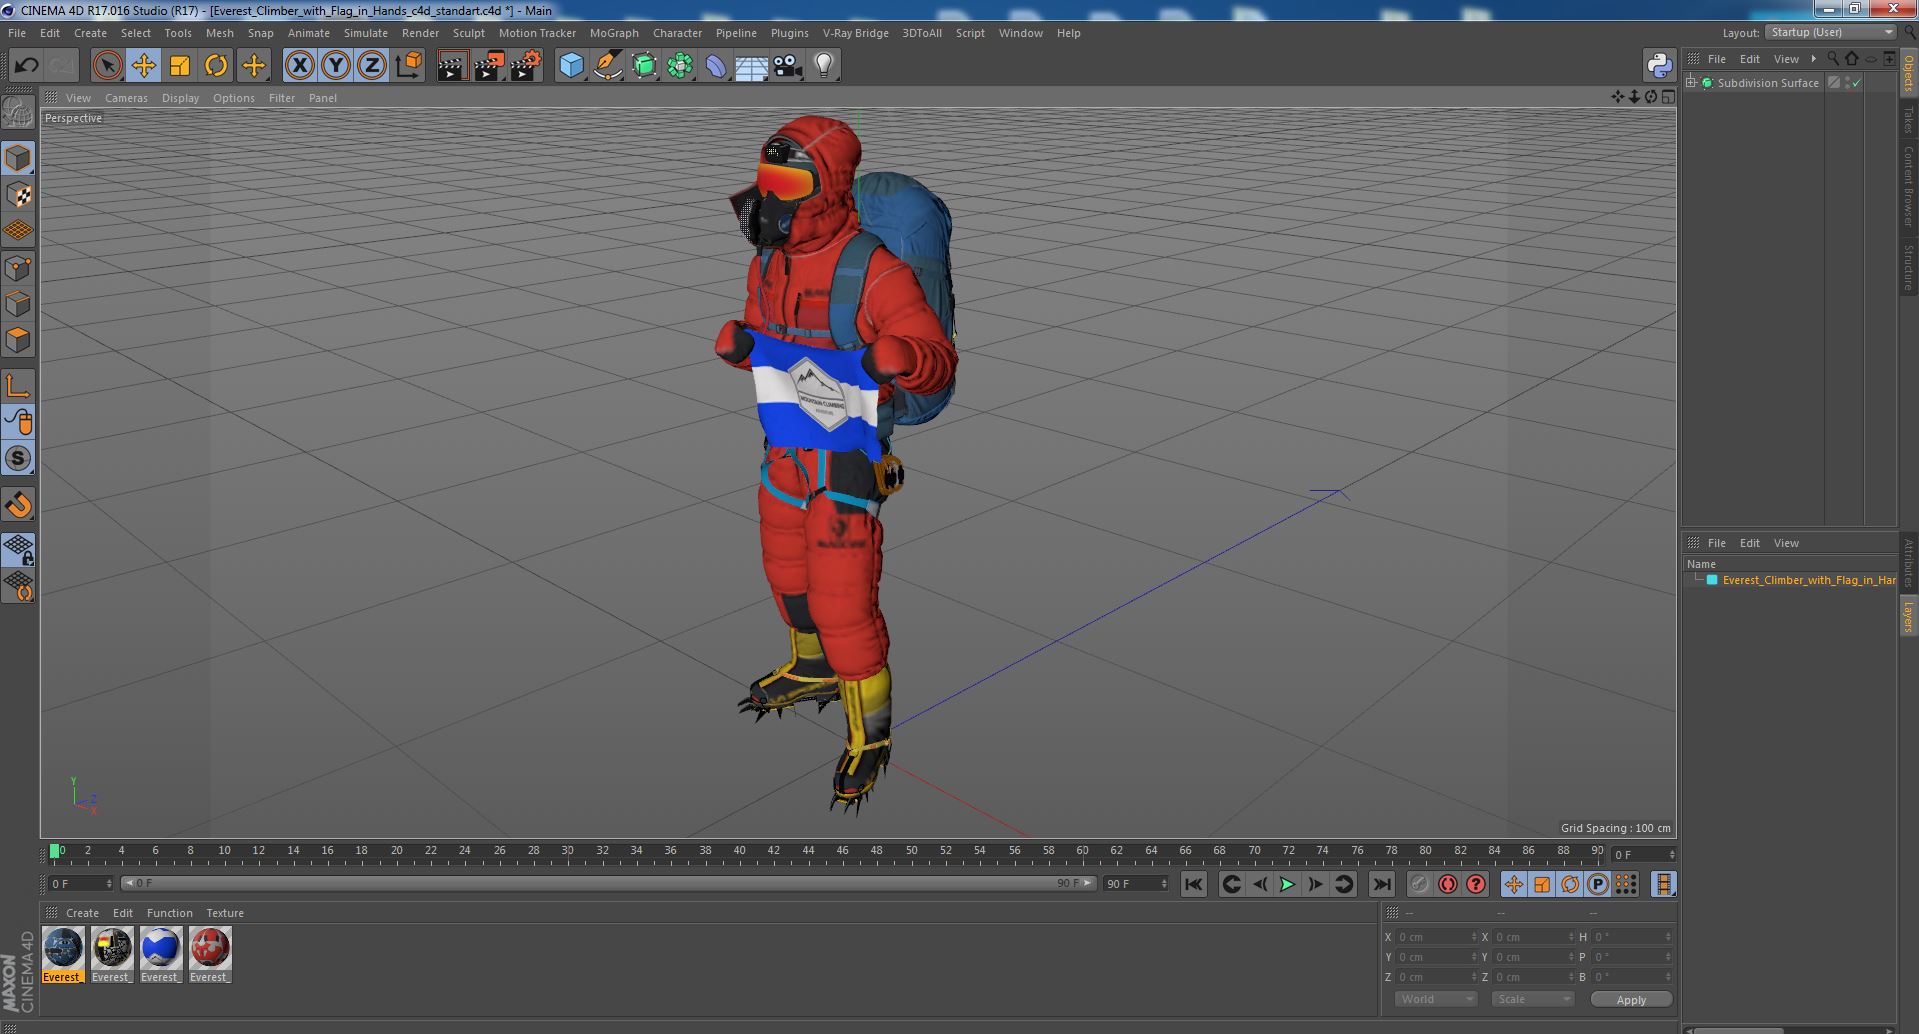Add a Subdivision Surface generator
Screen dimensions: 1919x1034
click(x=644, y=66)
